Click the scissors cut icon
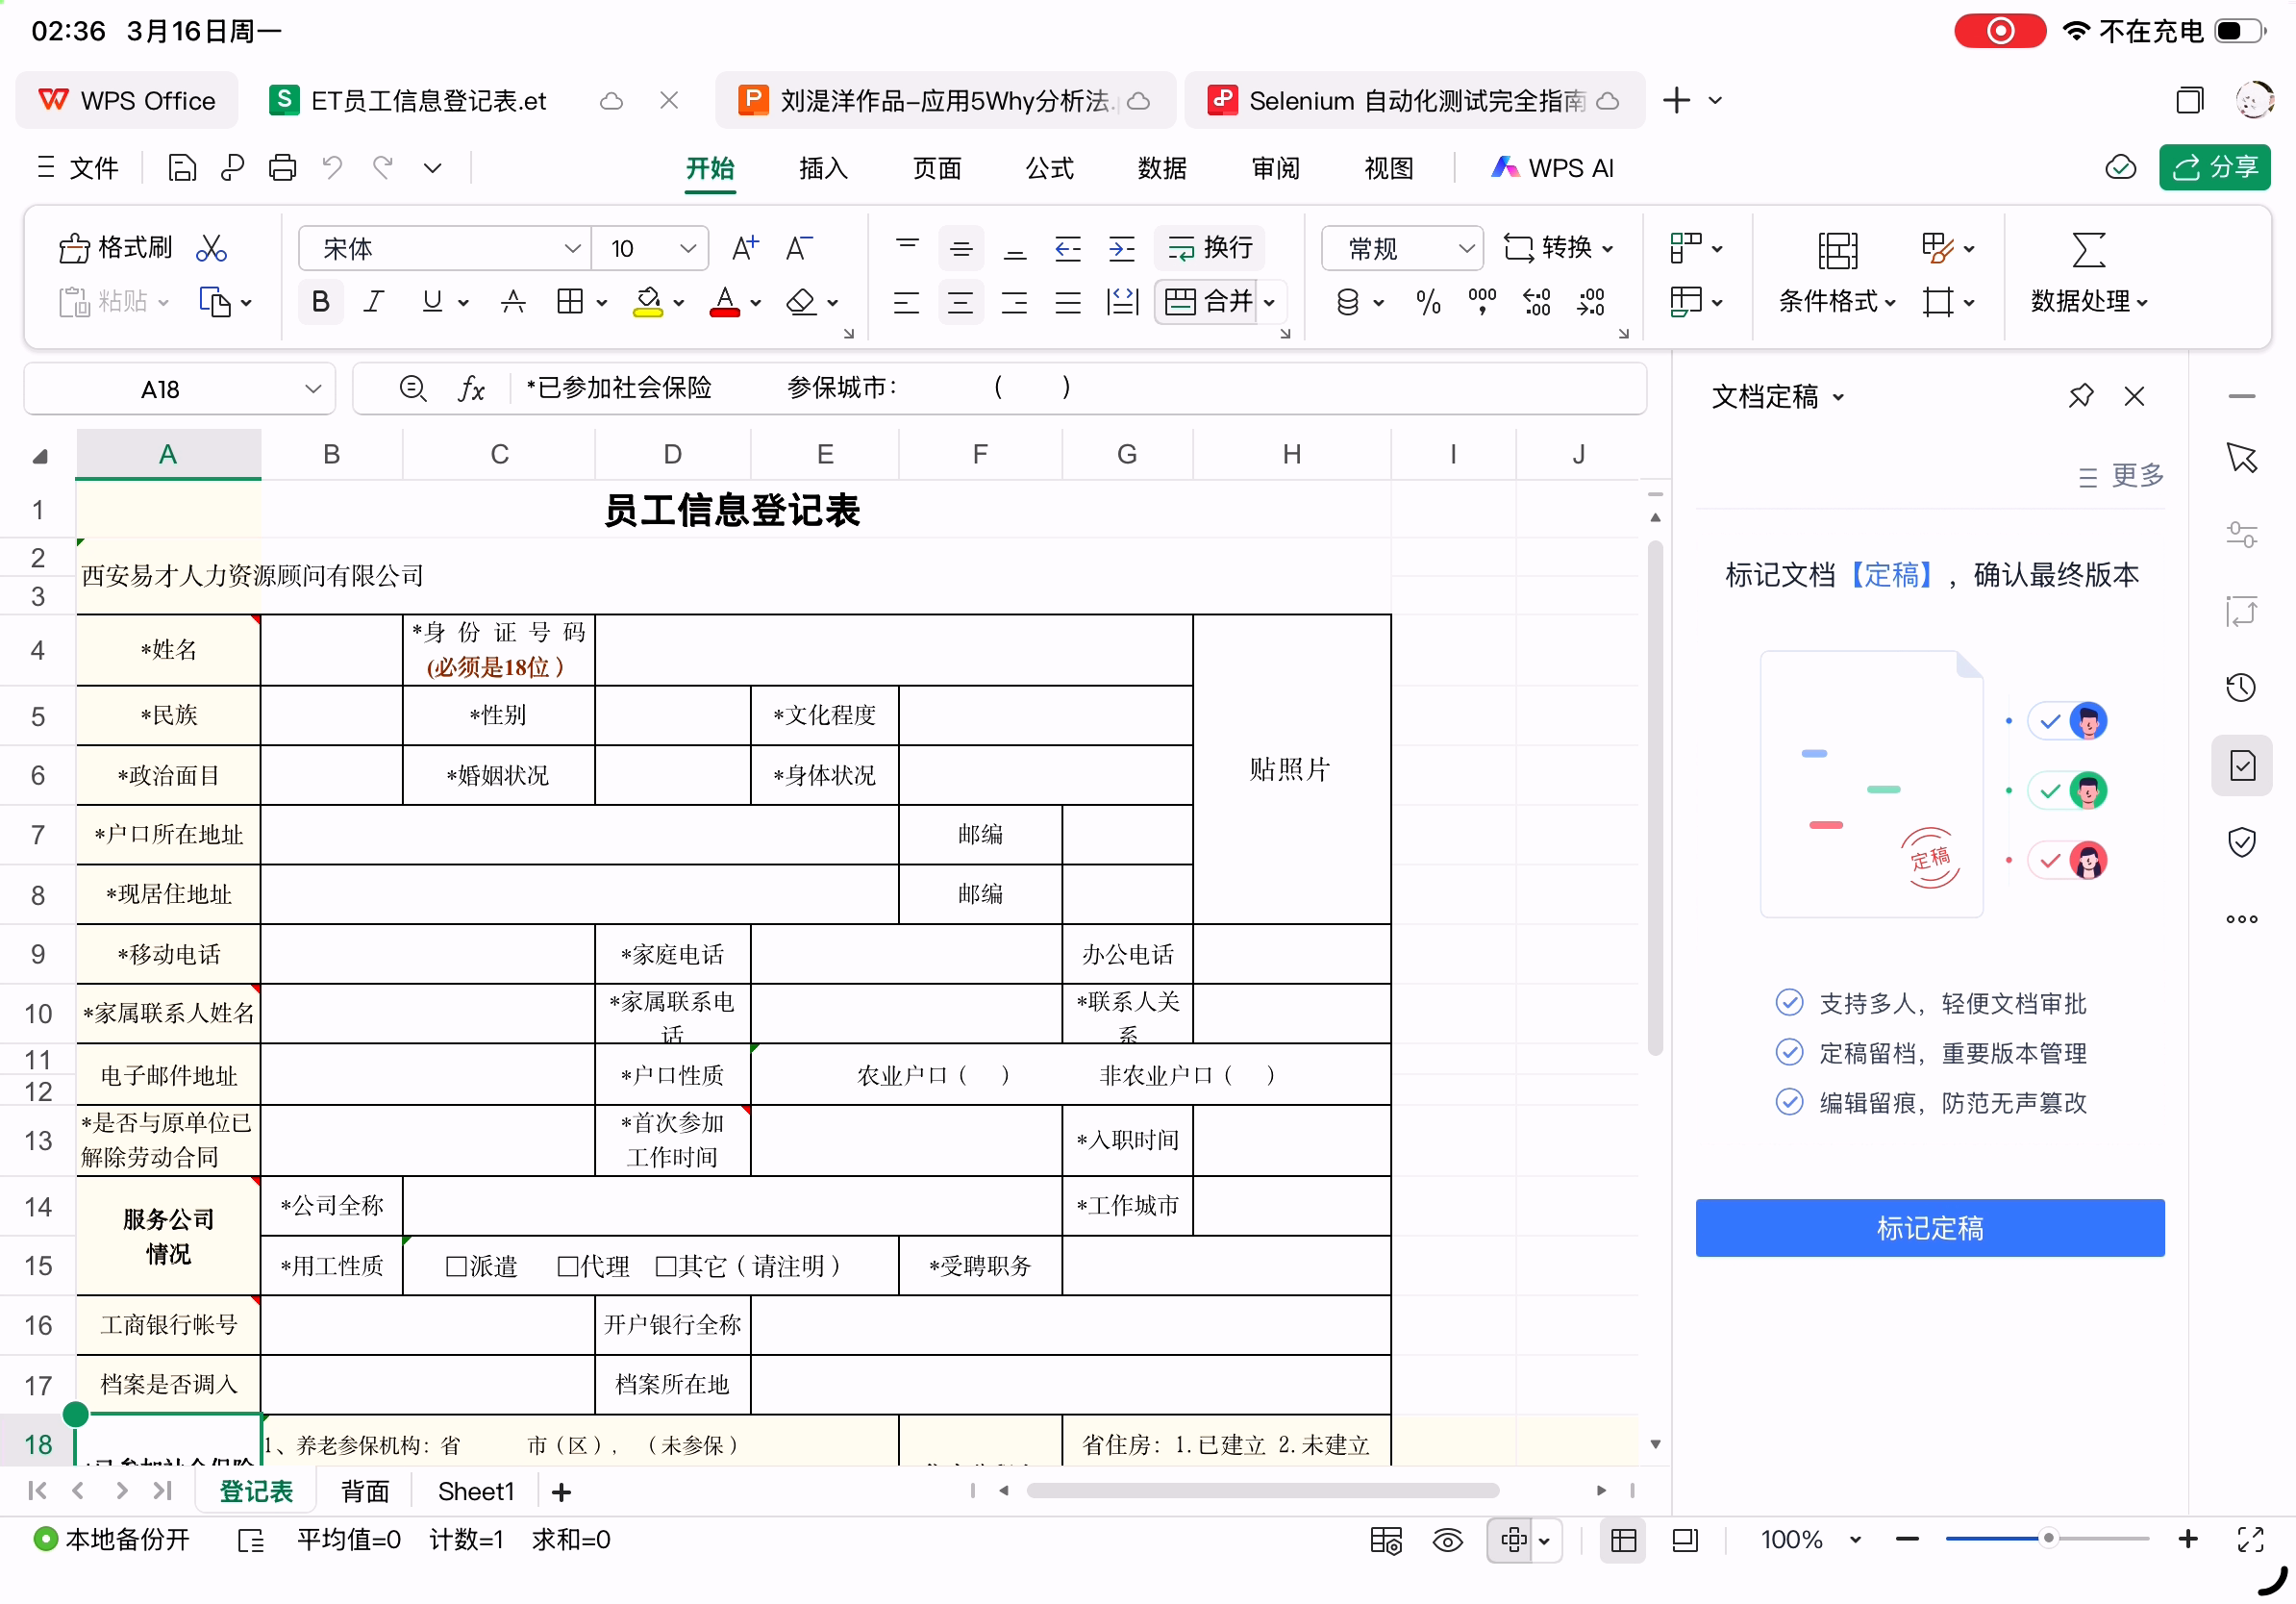The image size is (2296, 1604). click(x=211, y=247)
